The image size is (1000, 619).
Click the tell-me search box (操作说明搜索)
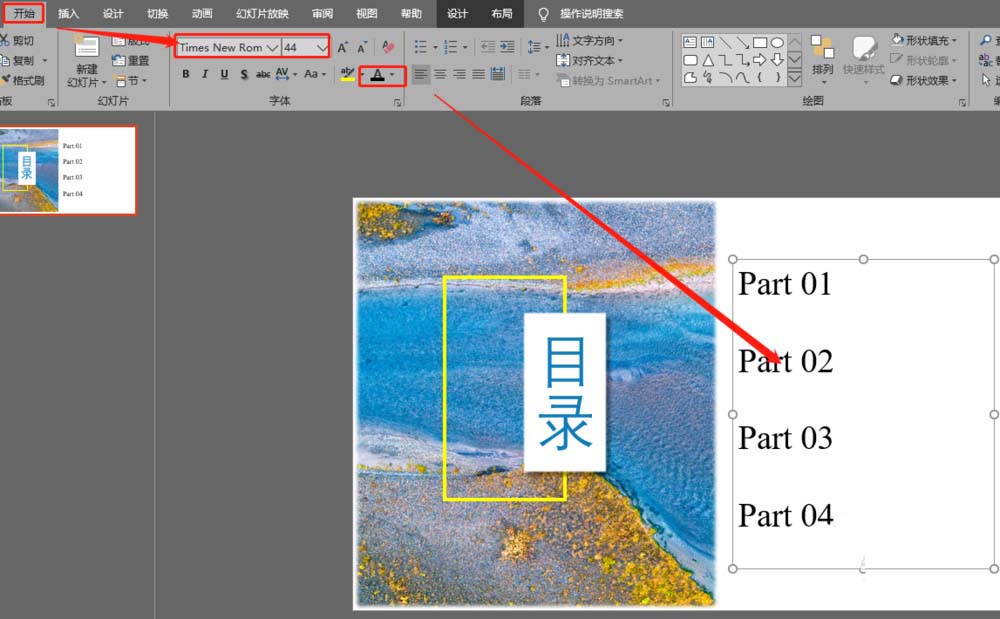pos(591,13)
